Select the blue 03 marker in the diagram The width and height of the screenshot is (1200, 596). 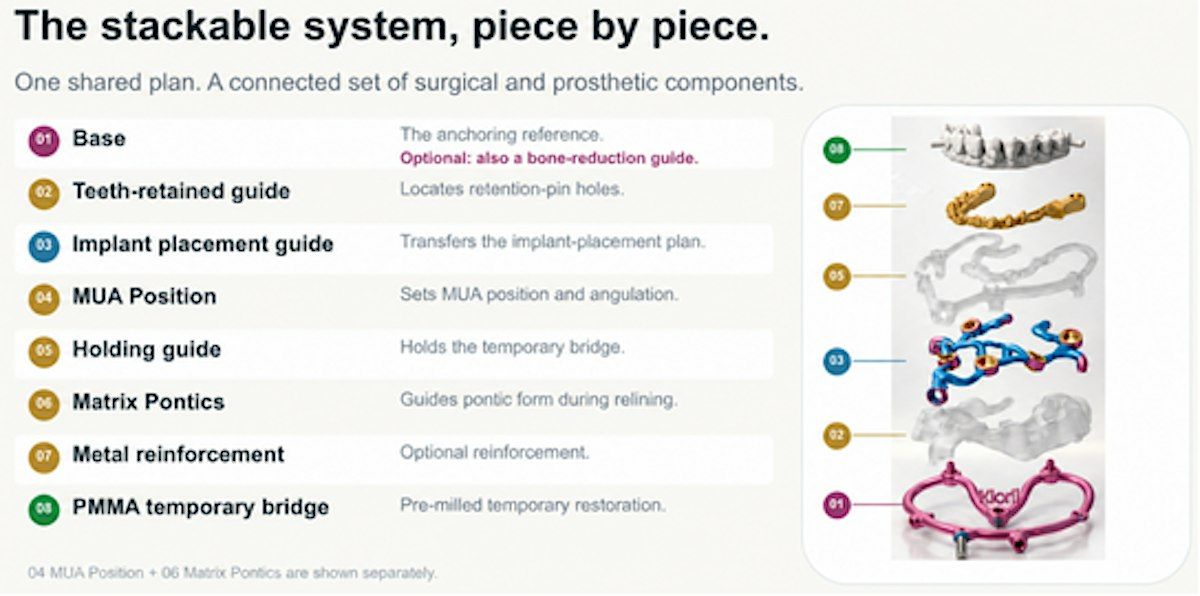(x=837, y=362)
